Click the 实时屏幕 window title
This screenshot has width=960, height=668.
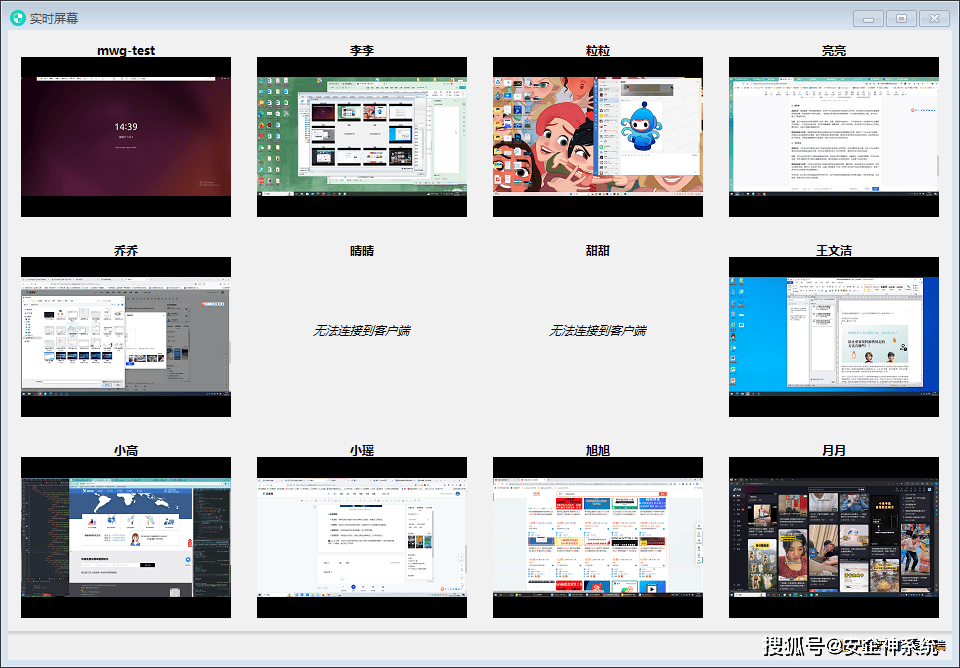pyautogui.click(x=54, y=18)
